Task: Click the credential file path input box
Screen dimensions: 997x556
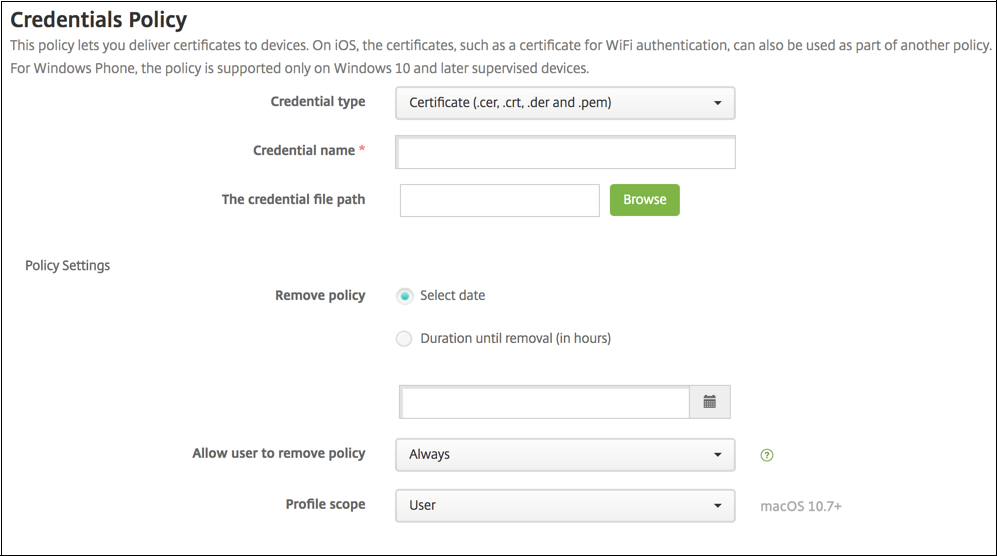Action: 499,200
